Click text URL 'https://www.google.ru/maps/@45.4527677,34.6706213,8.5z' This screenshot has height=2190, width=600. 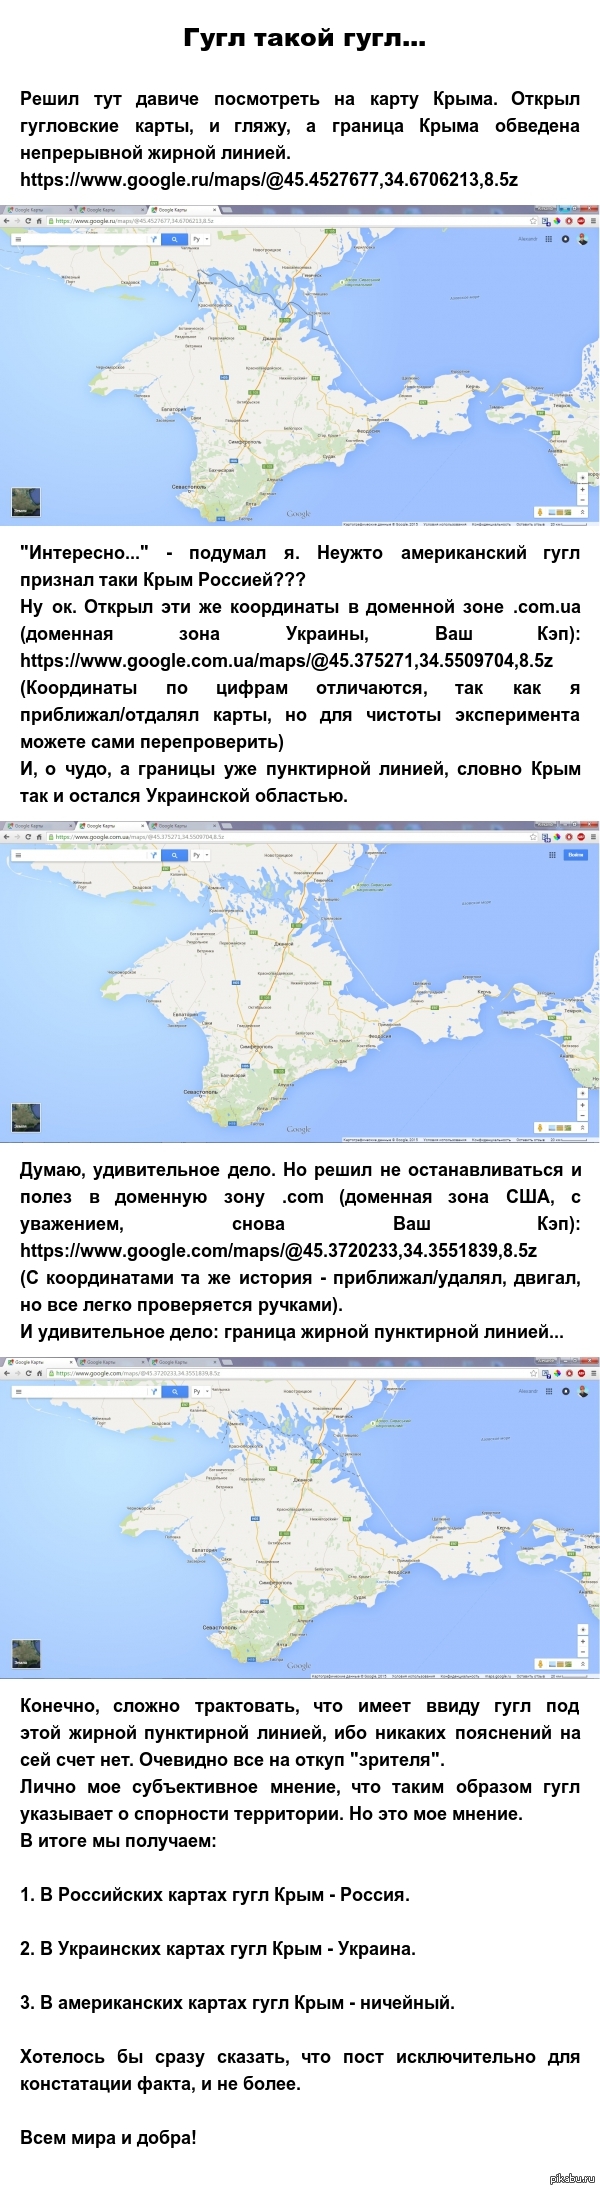[269, 180]
